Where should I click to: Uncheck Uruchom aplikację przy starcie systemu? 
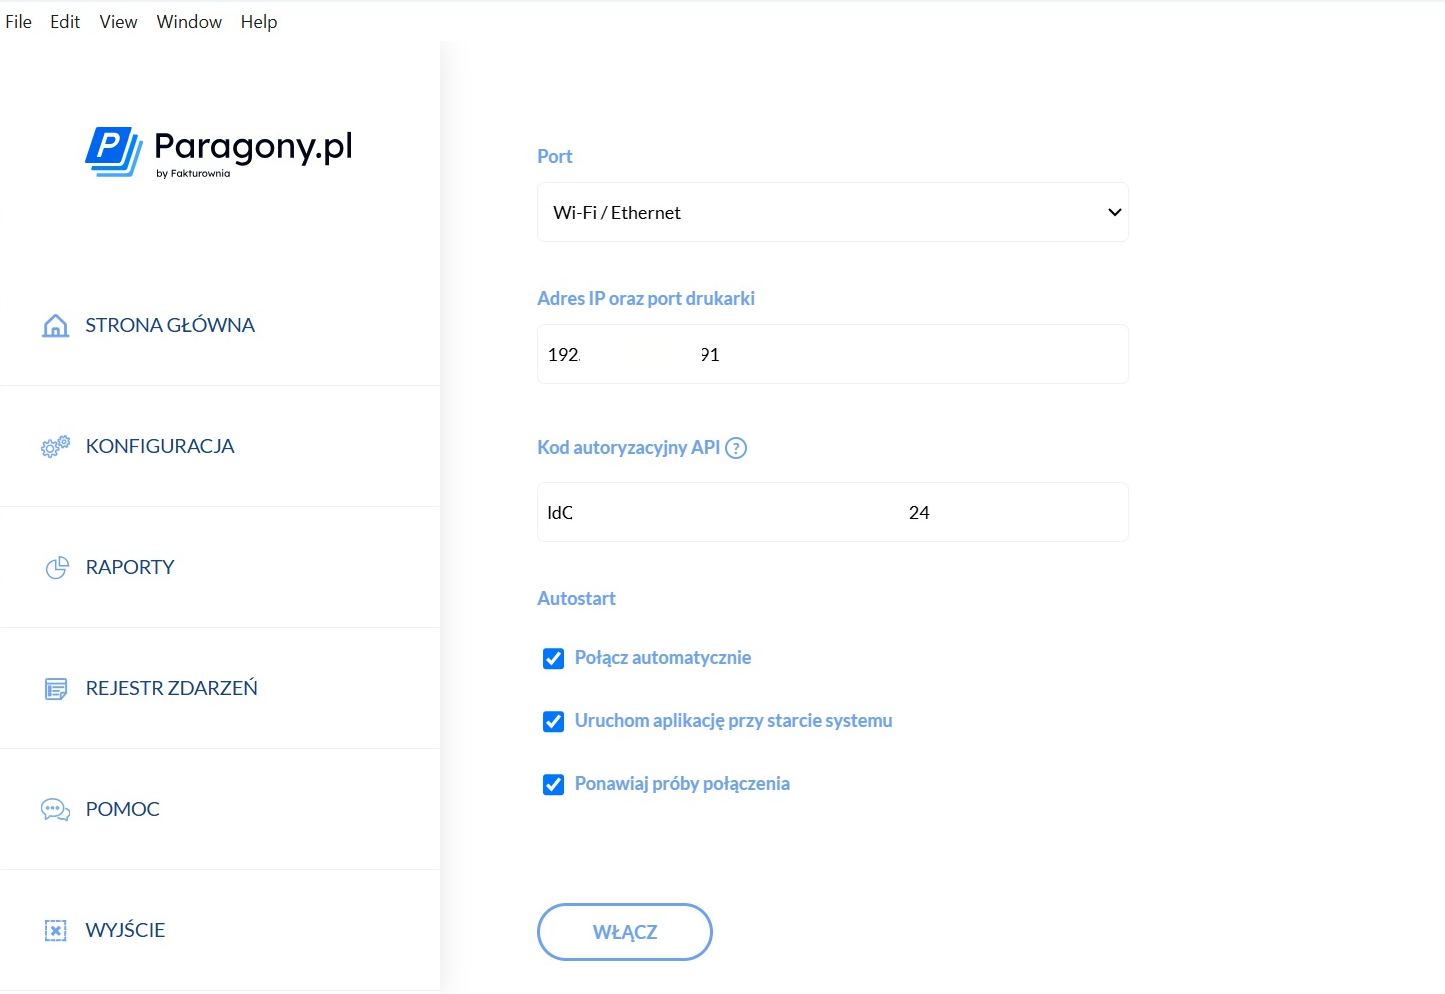tap(553, 721)
